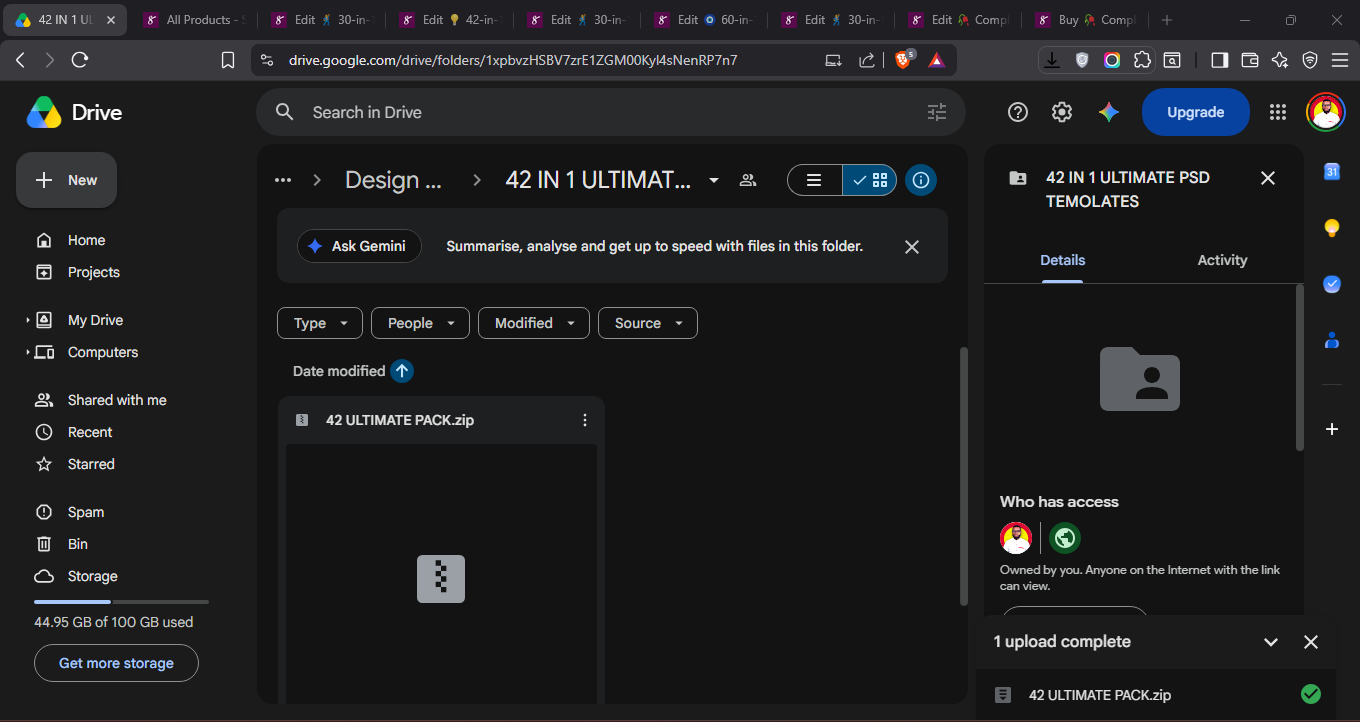1360x722 pixels.
Task: Open the browser downloads icon
Action: [x=1052, y=60]
